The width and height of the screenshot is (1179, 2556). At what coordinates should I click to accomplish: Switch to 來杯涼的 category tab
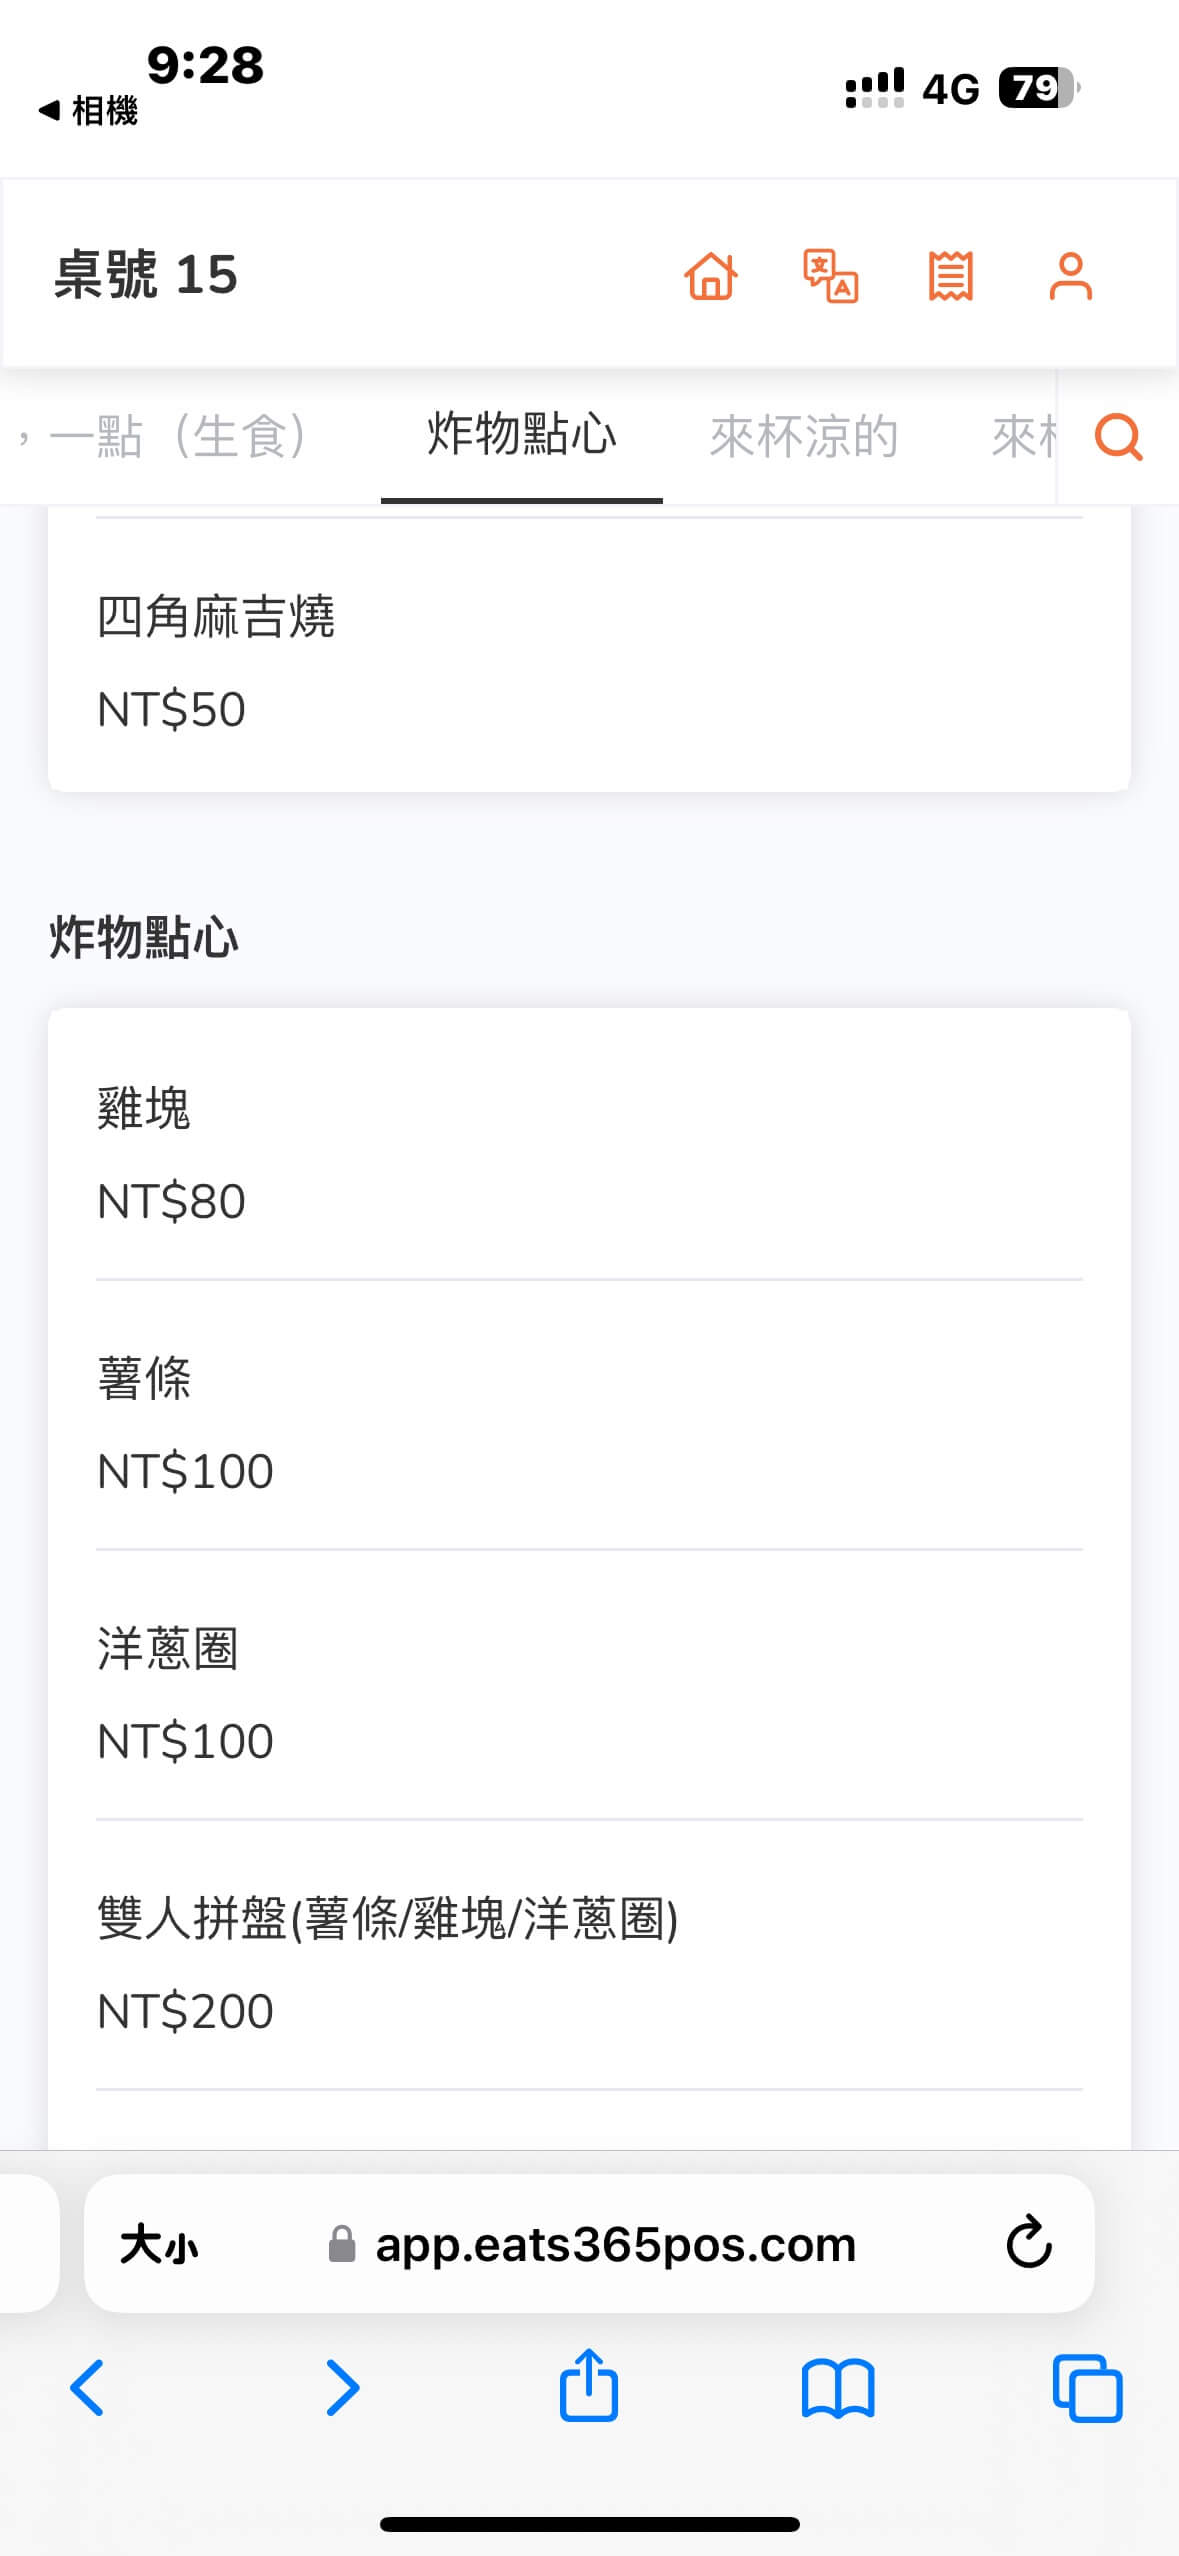[804, 437]
